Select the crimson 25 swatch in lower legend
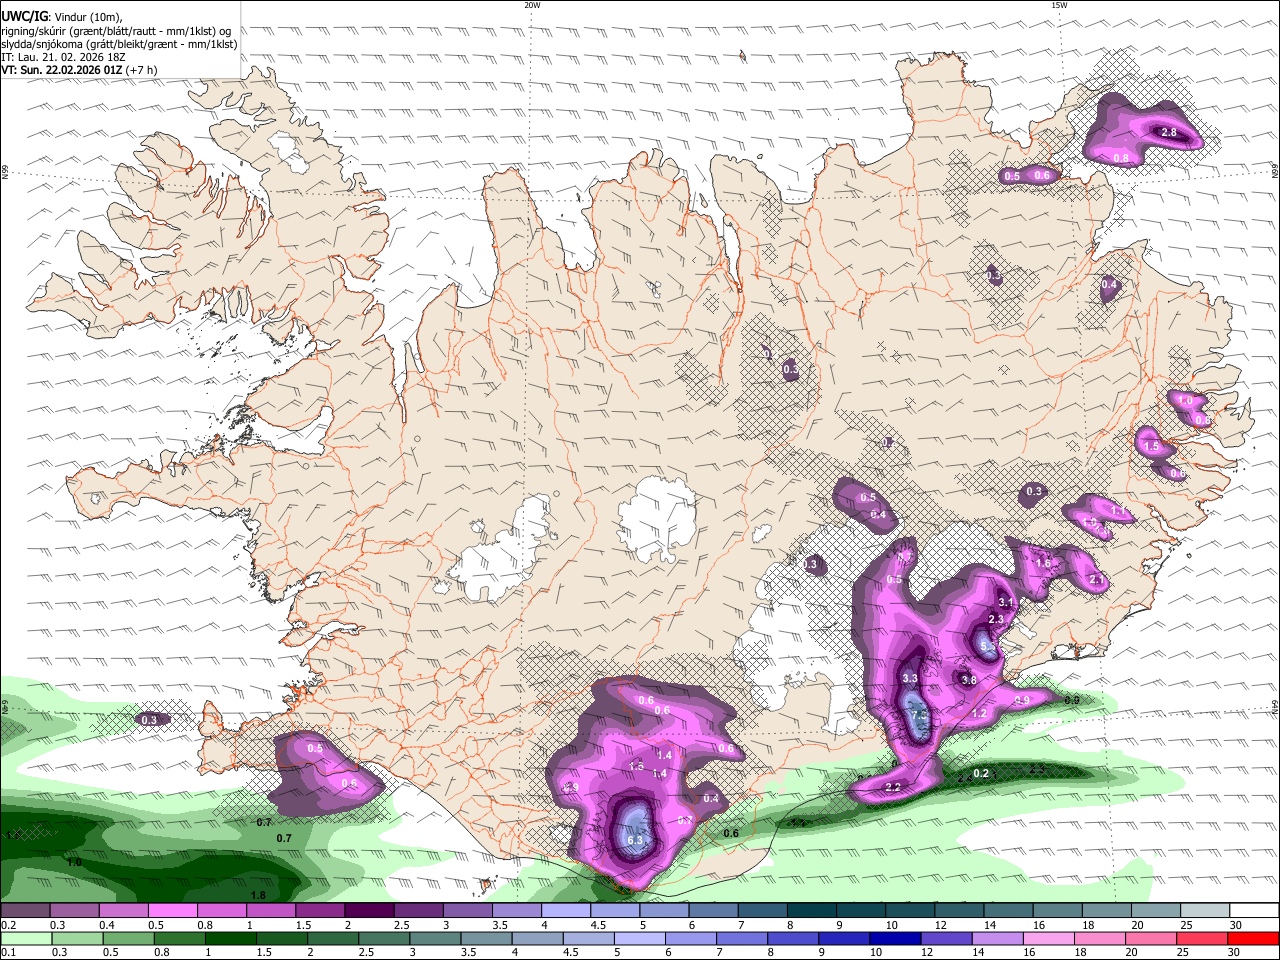The image size is (1280, 960). coord(1203,938)
